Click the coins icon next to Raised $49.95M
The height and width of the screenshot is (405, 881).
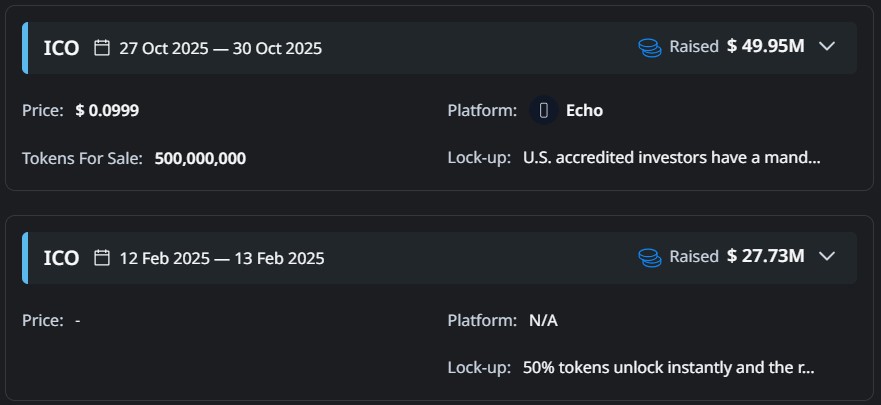tap(650, 47)
